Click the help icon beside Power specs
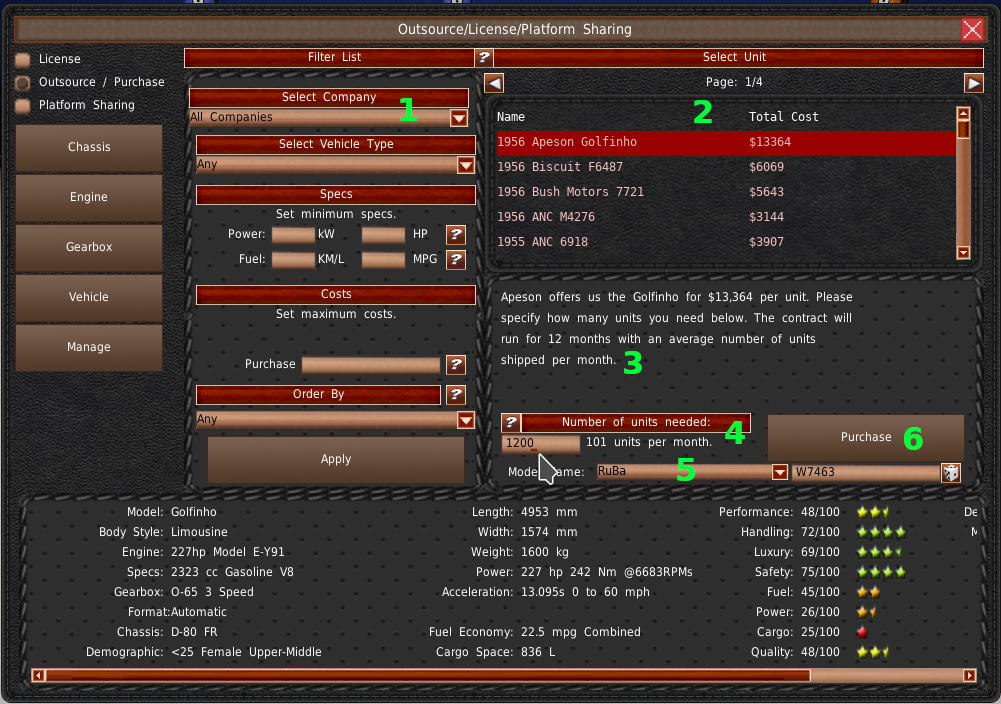 [456, 235]
